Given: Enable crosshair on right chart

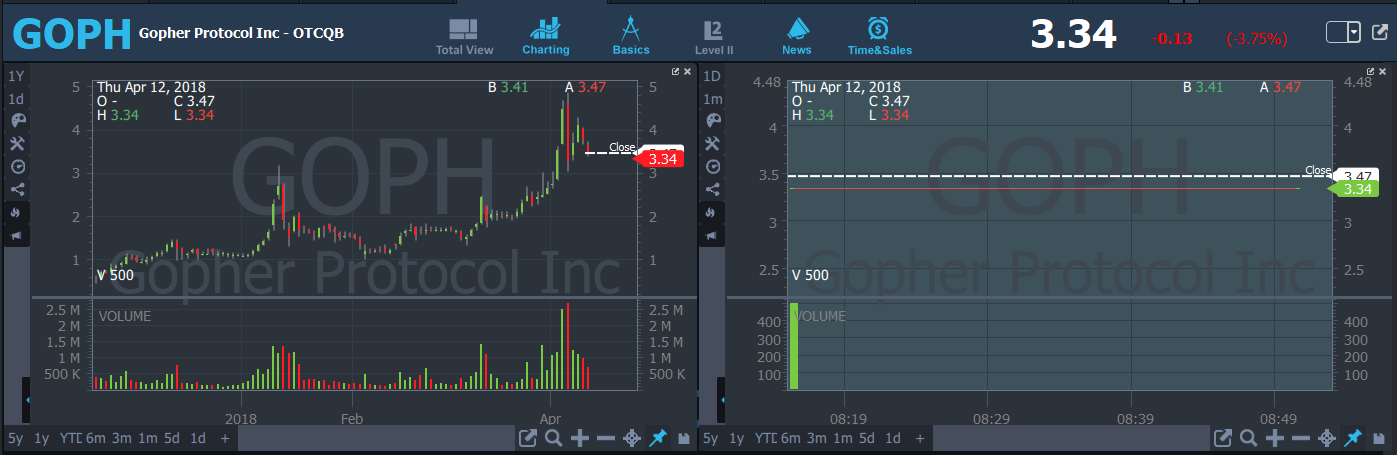Looking at the screenshot, I should [1326, 438].
